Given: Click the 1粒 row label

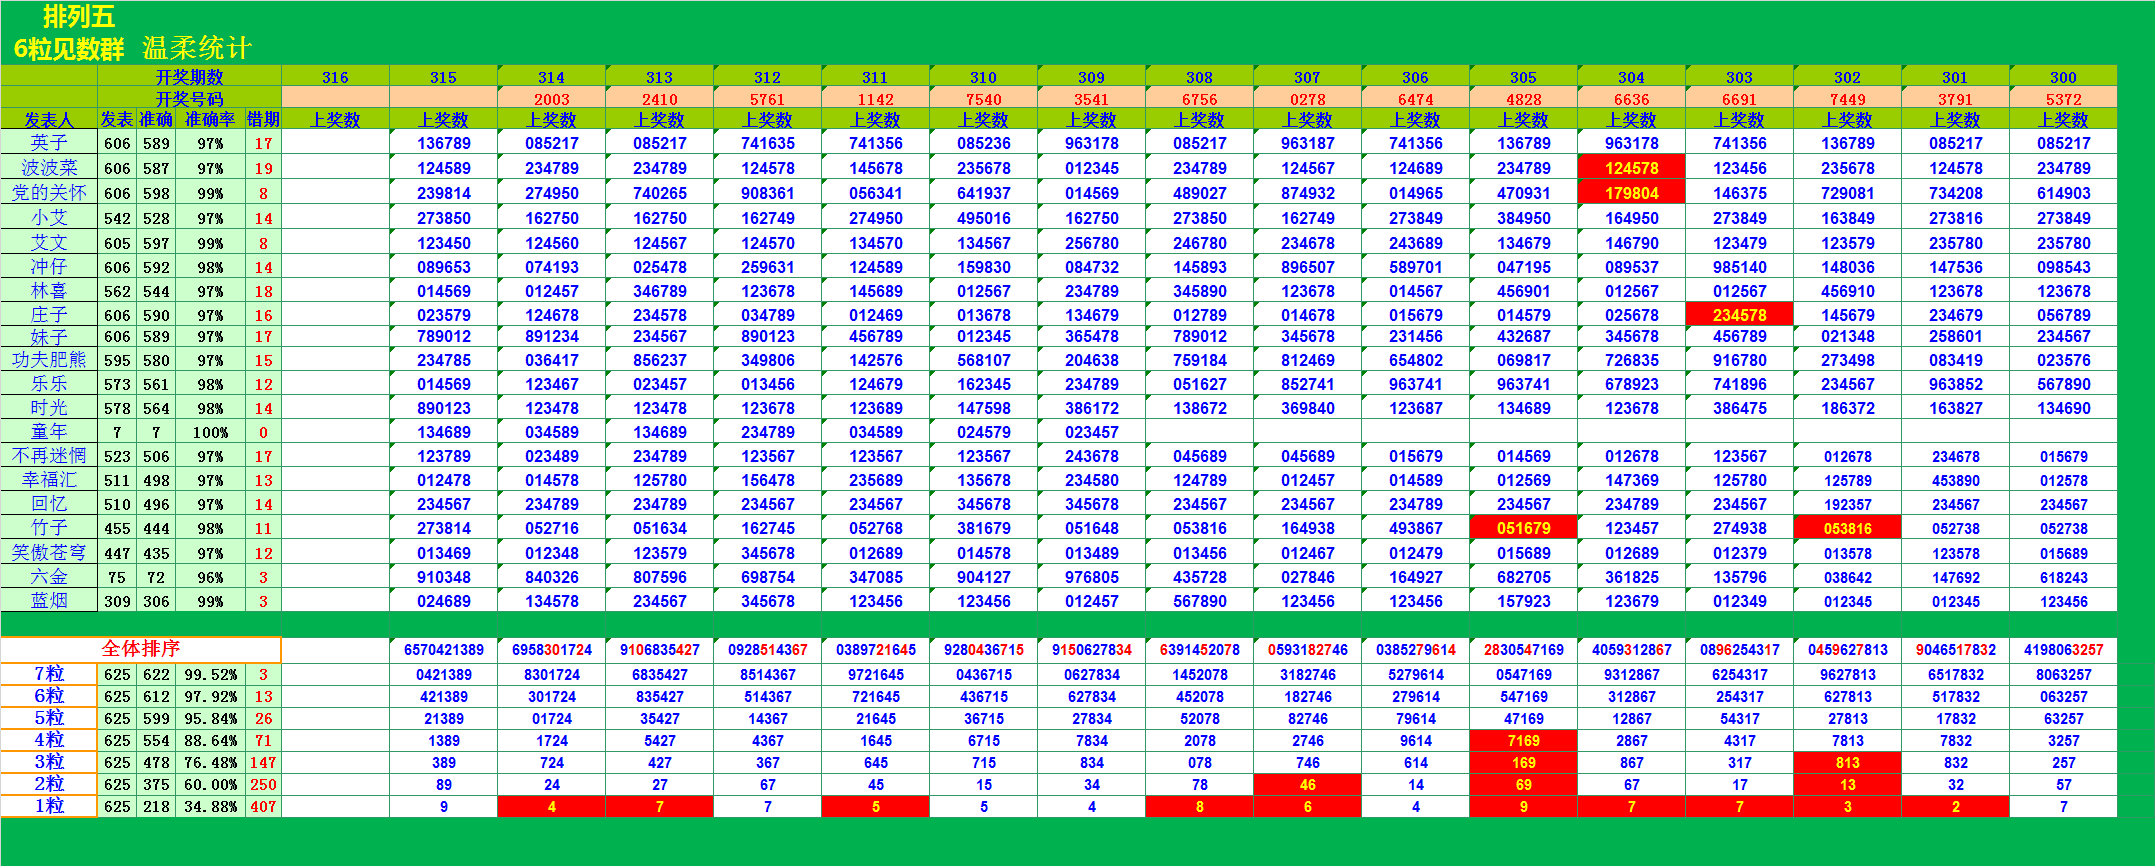Looking at the screenshot, I should click(49, 806).
